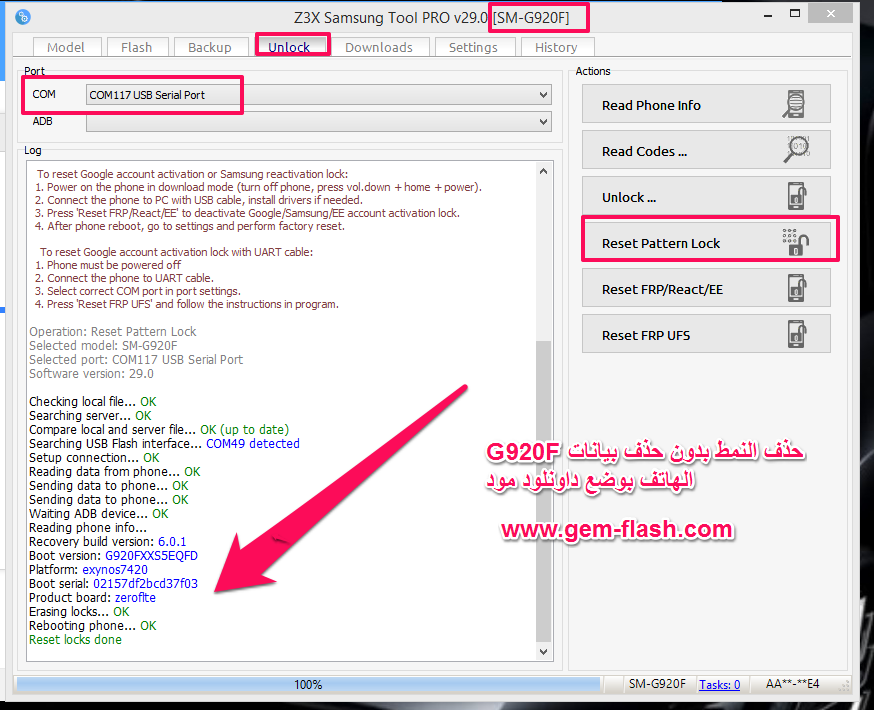874x710 pixels.
Task: Click the 'Recovery build version: 6.0.1' line
Action: pos(108,542)
